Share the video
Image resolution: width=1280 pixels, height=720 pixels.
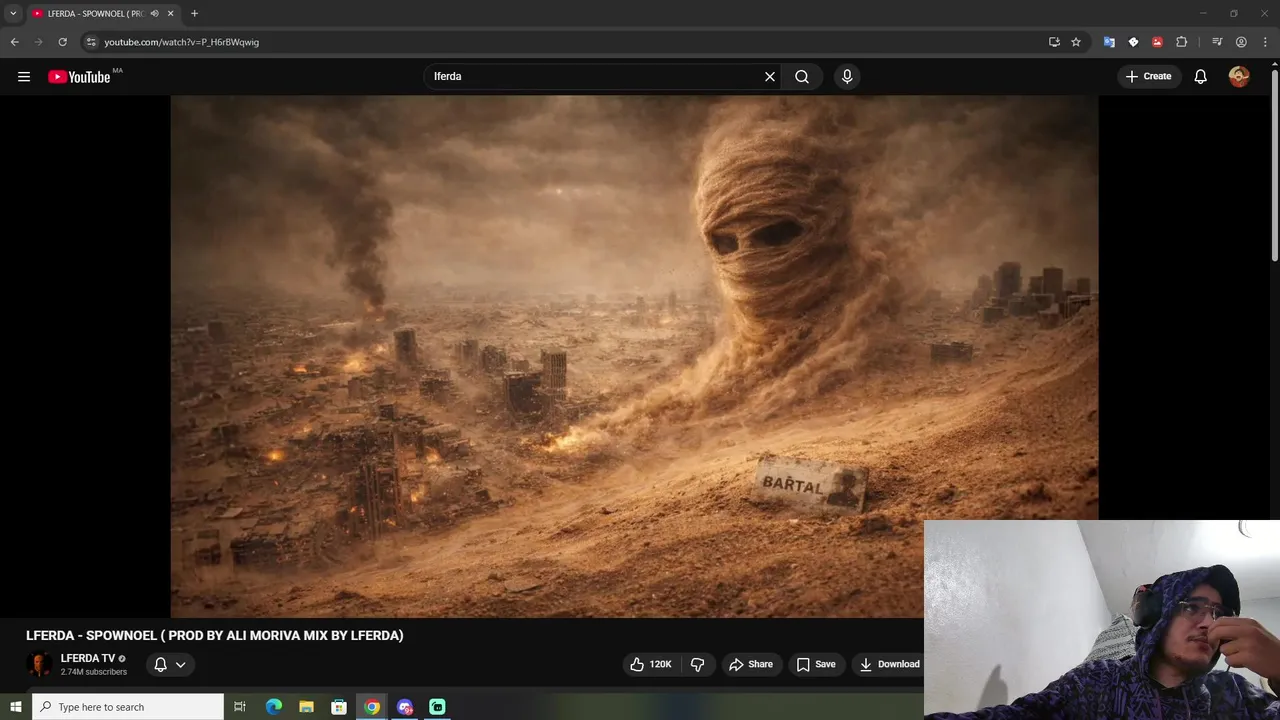click(x=751, y=664)
